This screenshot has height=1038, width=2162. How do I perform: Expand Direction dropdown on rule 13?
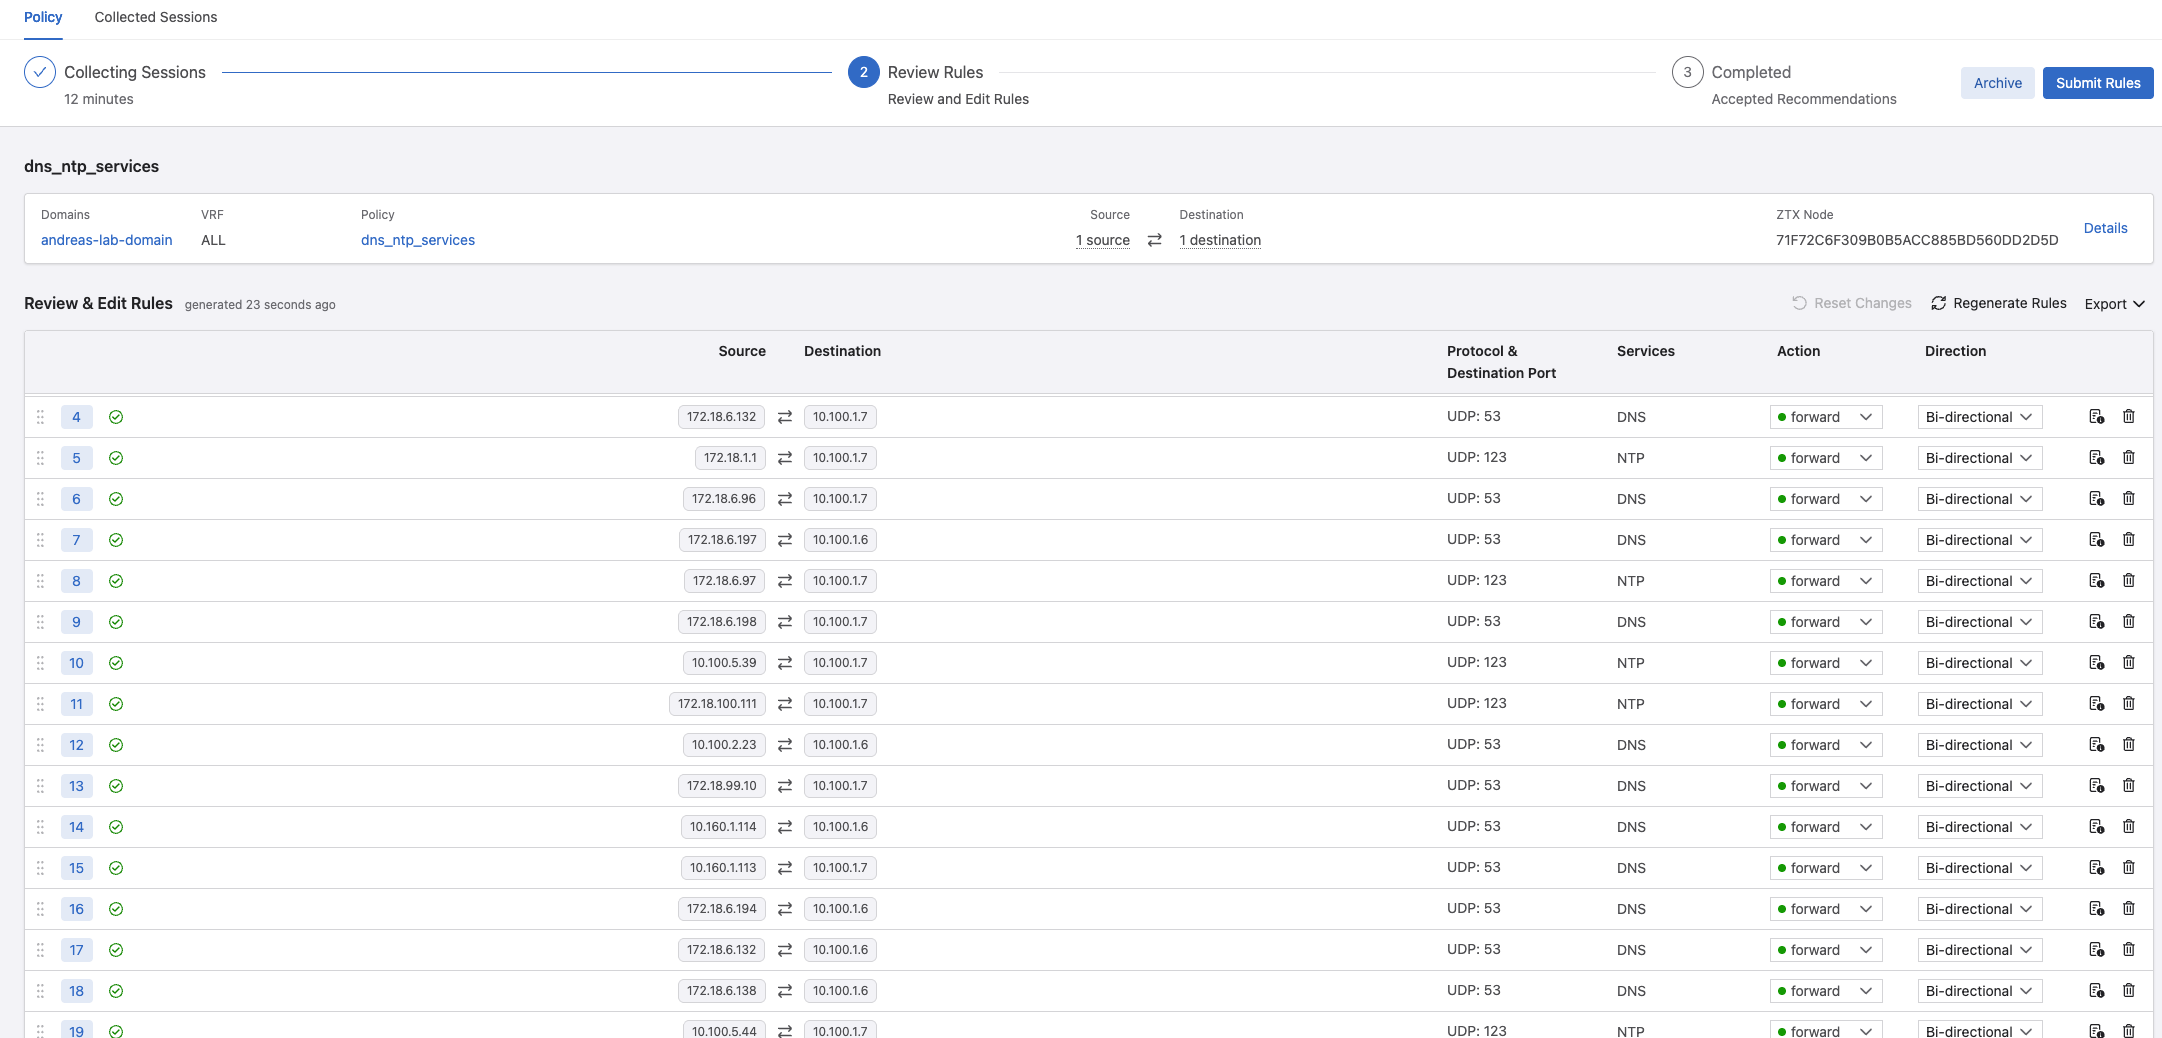click(x=1979, y=786)
